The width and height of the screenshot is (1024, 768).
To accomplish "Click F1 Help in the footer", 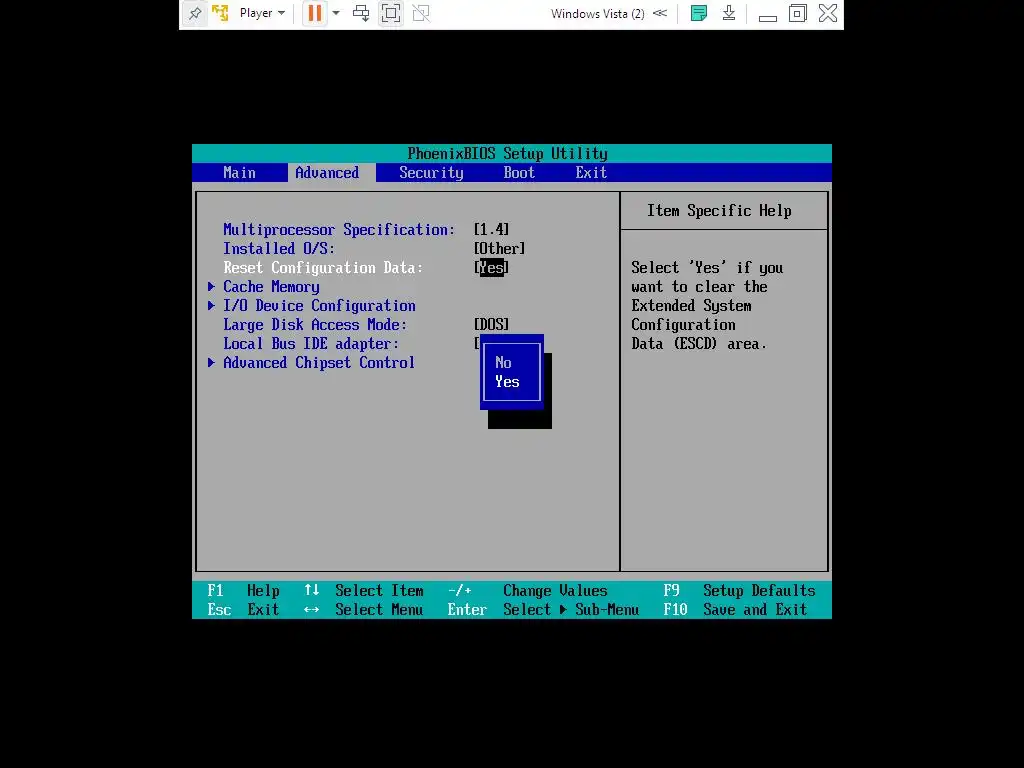I will 244,591.
